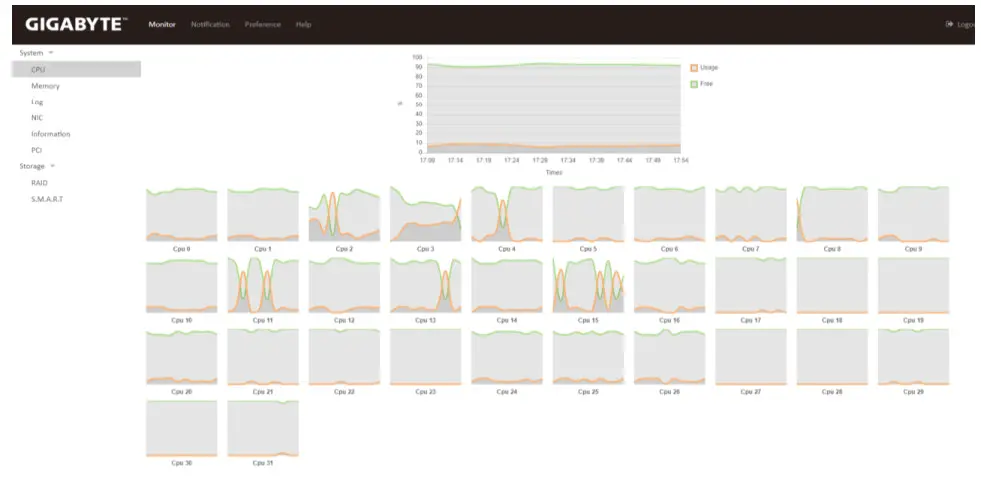Open the Monitor tab
This screenshot has width=981, height=481.
162,24
